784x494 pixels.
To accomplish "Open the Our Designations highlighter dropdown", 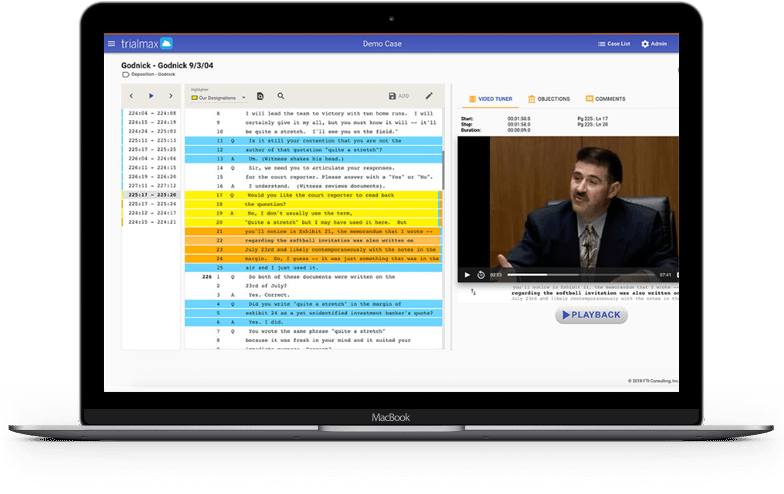I will [218, 98].
